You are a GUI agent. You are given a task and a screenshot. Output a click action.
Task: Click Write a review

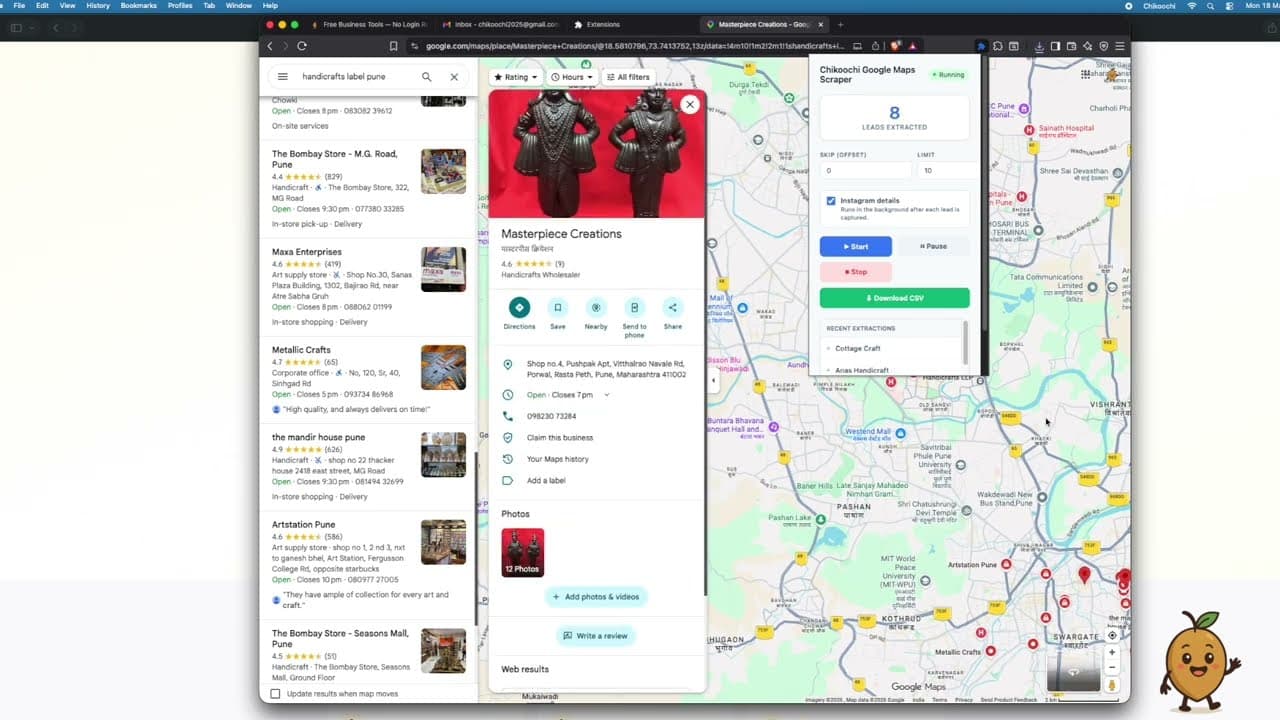[x=596, y=636]
